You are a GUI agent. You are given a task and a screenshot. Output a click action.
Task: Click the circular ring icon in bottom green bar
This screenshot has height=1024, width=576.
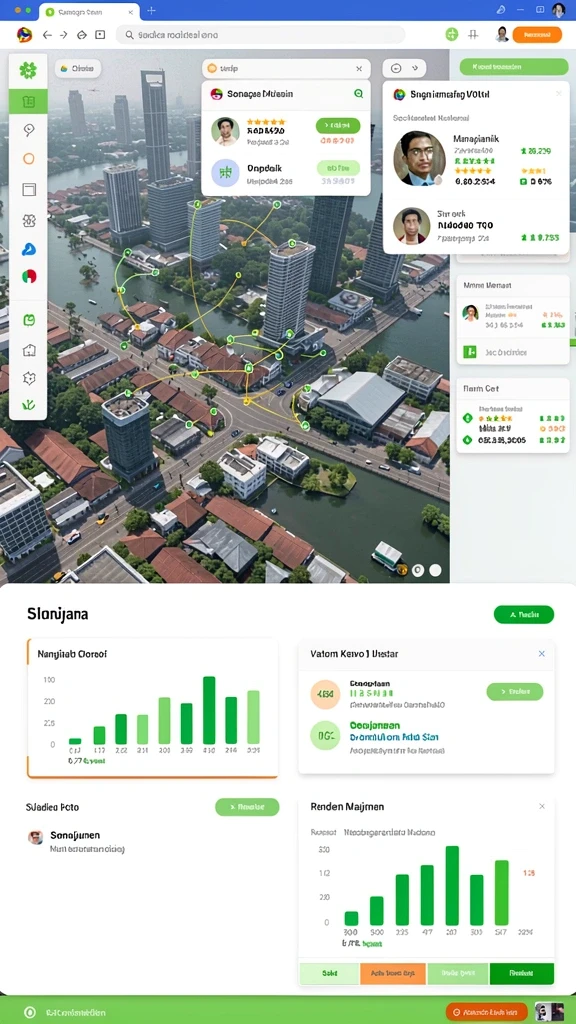pyautogui.click(x=29, y=1012)
